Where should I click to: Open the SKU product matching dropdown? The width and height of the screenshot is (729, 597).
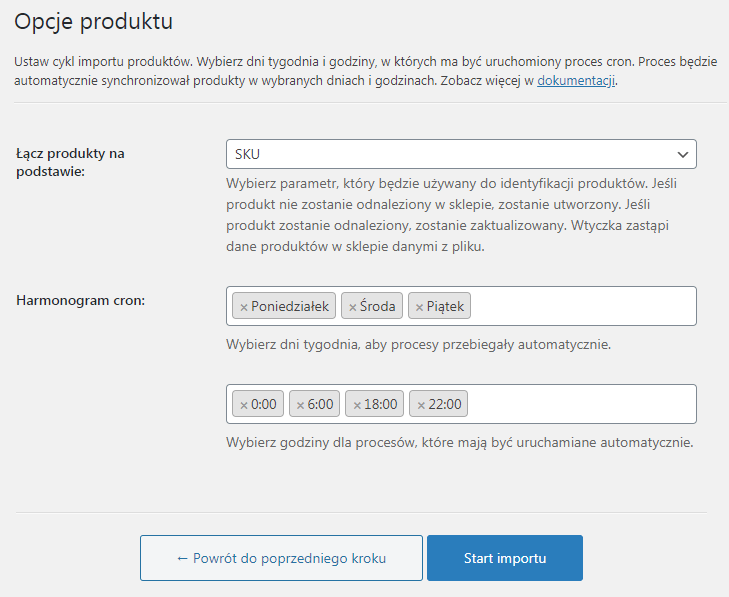coord(461,154)
